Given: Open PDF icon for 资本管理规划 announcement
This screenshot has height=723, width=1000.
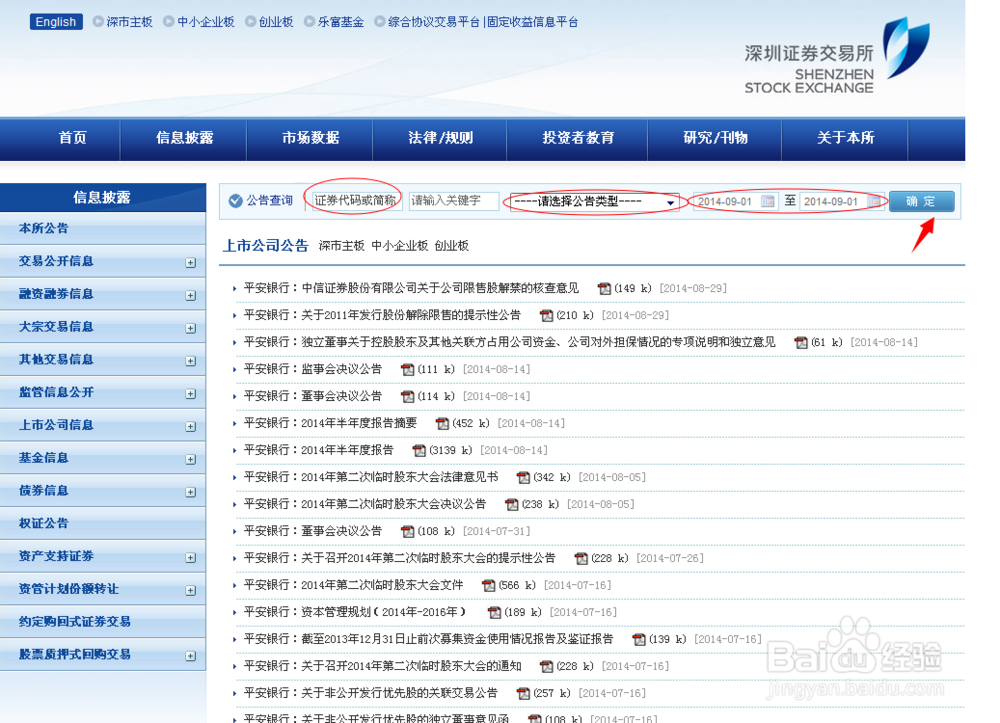Looking at the screenshot, I should click(x=494, y=613).
